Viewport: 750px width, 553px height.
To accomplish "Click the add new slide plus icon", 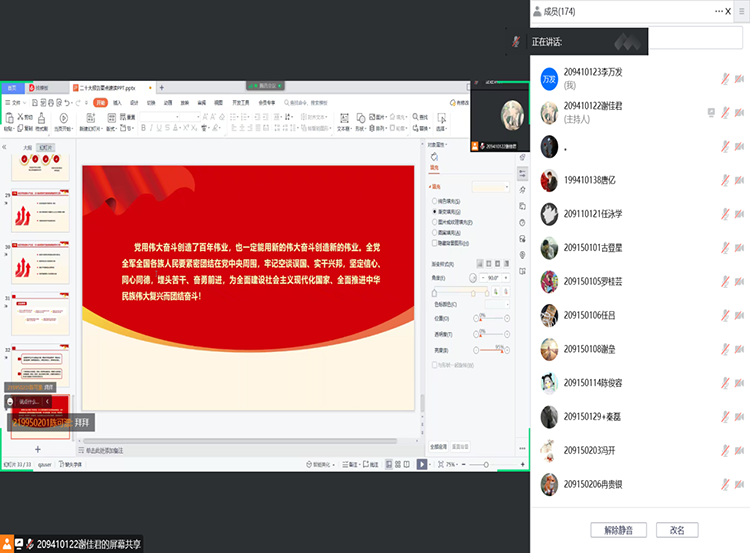I will pyautogui.click(x=38, y=450).
